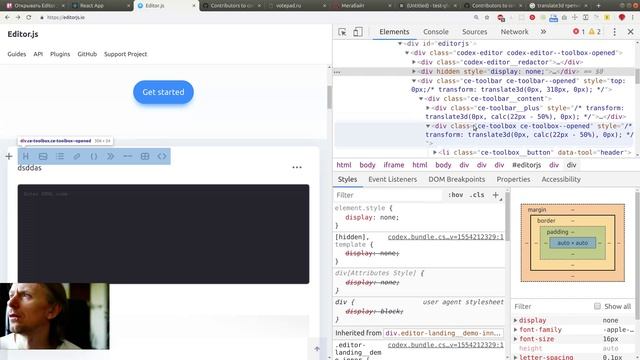Open the Event Listeners tab
Viewport: 640px width, 360px height.
[x=393, y=179]
